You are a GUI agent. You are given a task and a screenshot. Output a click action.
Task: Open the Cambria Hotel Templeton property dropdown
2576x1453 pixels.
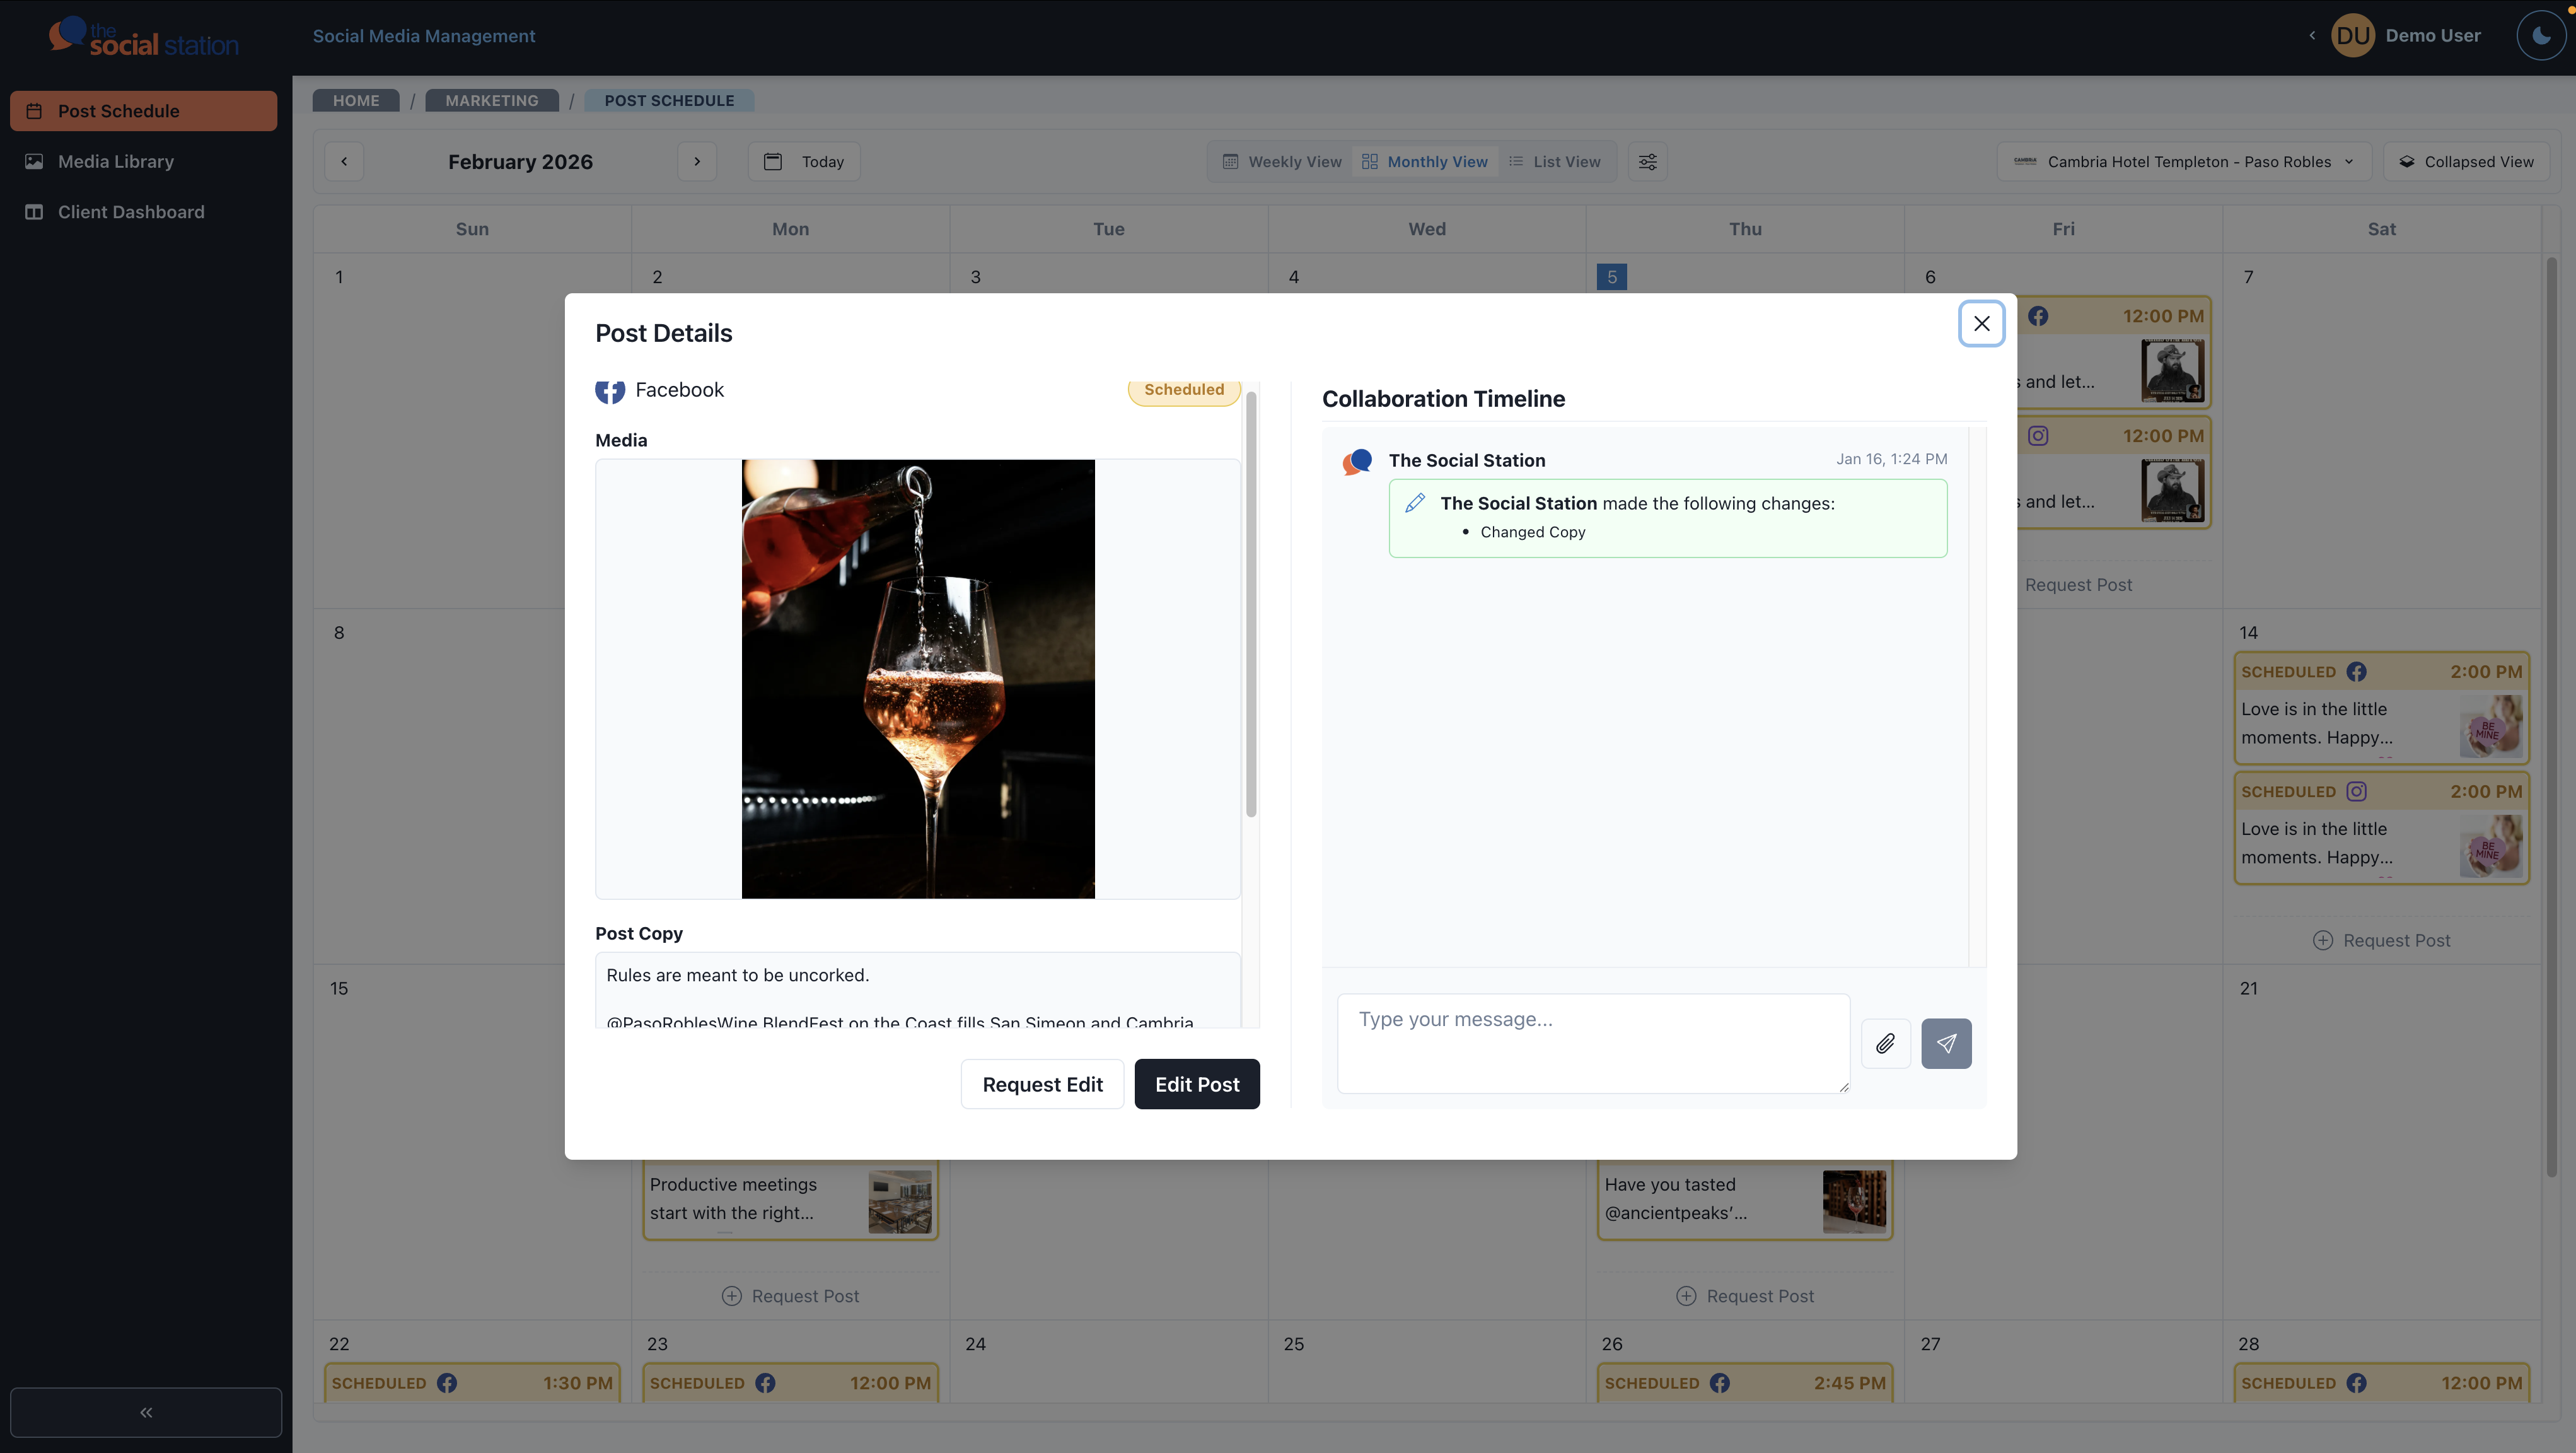point(2183,161)
